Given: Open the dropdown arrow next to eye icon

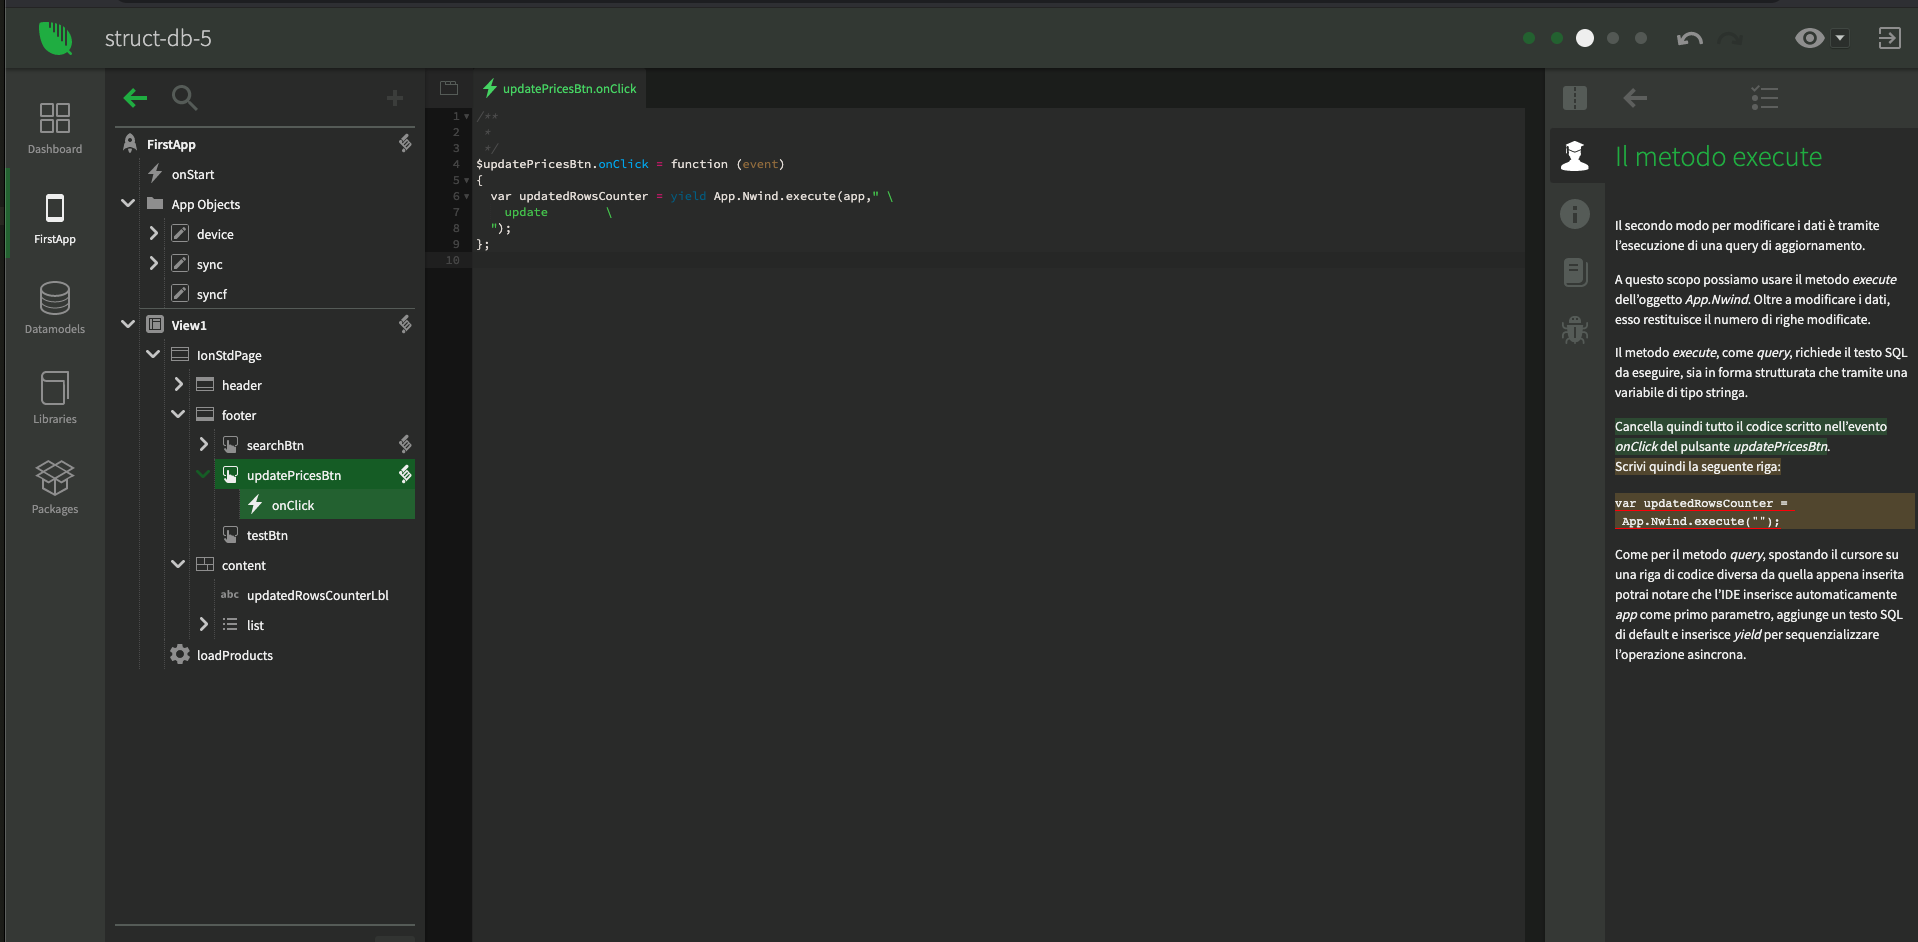Looking at the screenshot, I should click(x=1840, y=38).
